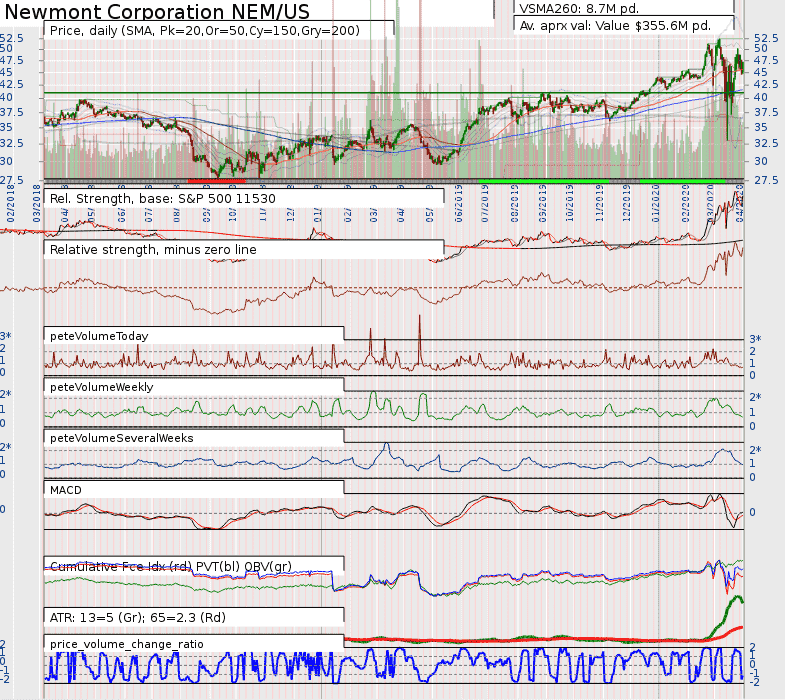Click the Price, daily SMA legend label
Viewport: 785px width, 700px height.
(205, 31)
